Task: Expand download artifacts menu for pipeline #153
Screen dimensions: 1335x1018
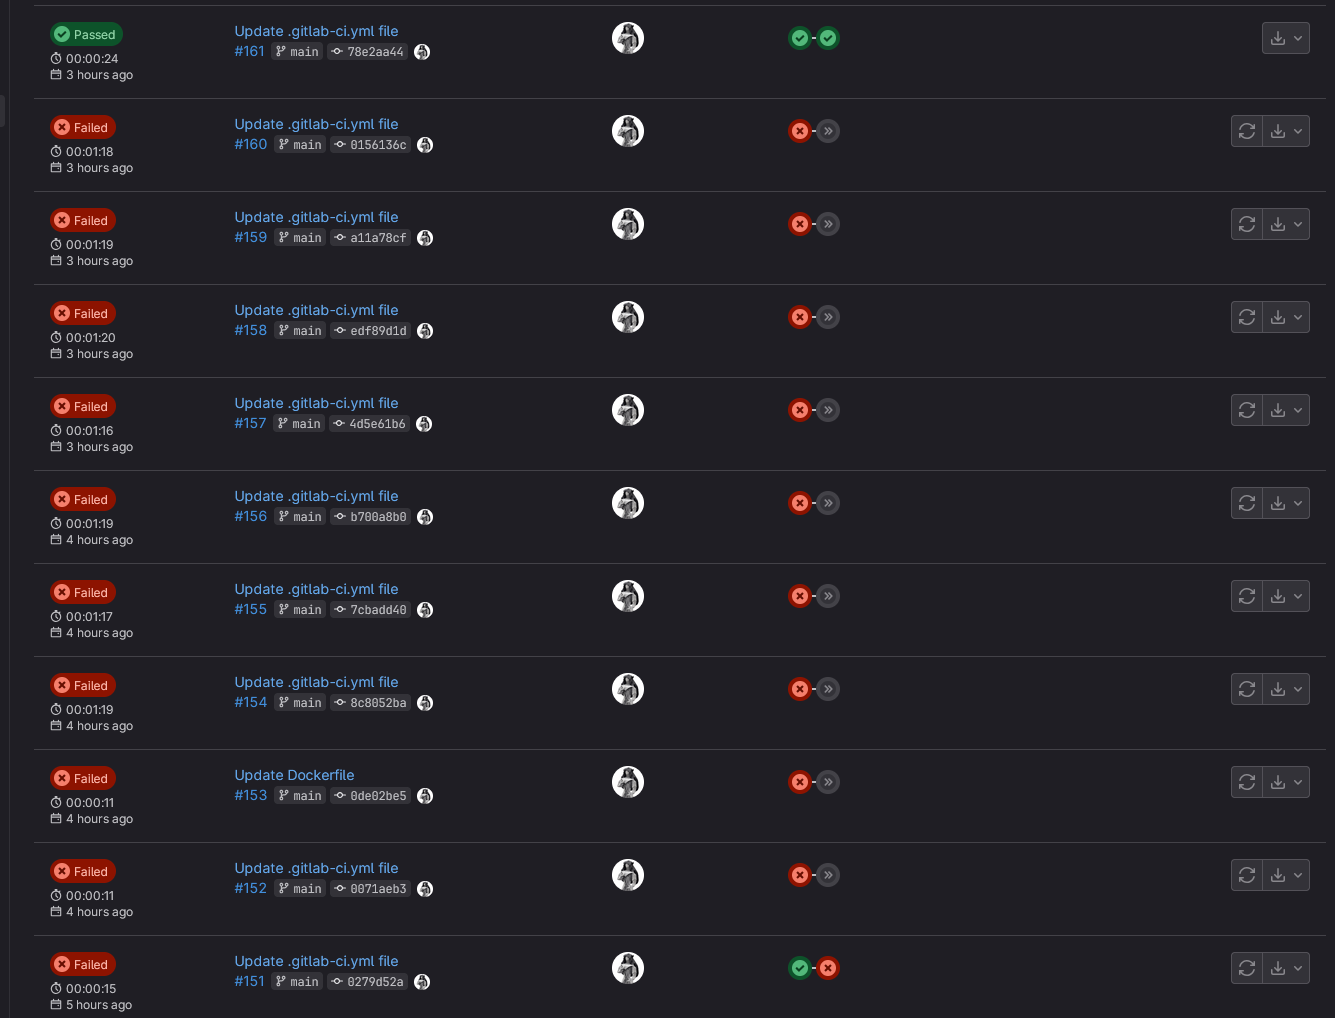Action: click(x=1286, y=782)
